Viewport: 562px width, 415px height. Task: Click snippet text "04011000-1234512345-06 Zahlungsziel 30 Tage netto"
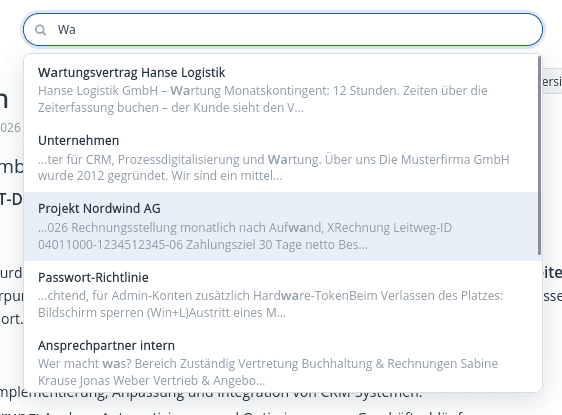(187, 245)
